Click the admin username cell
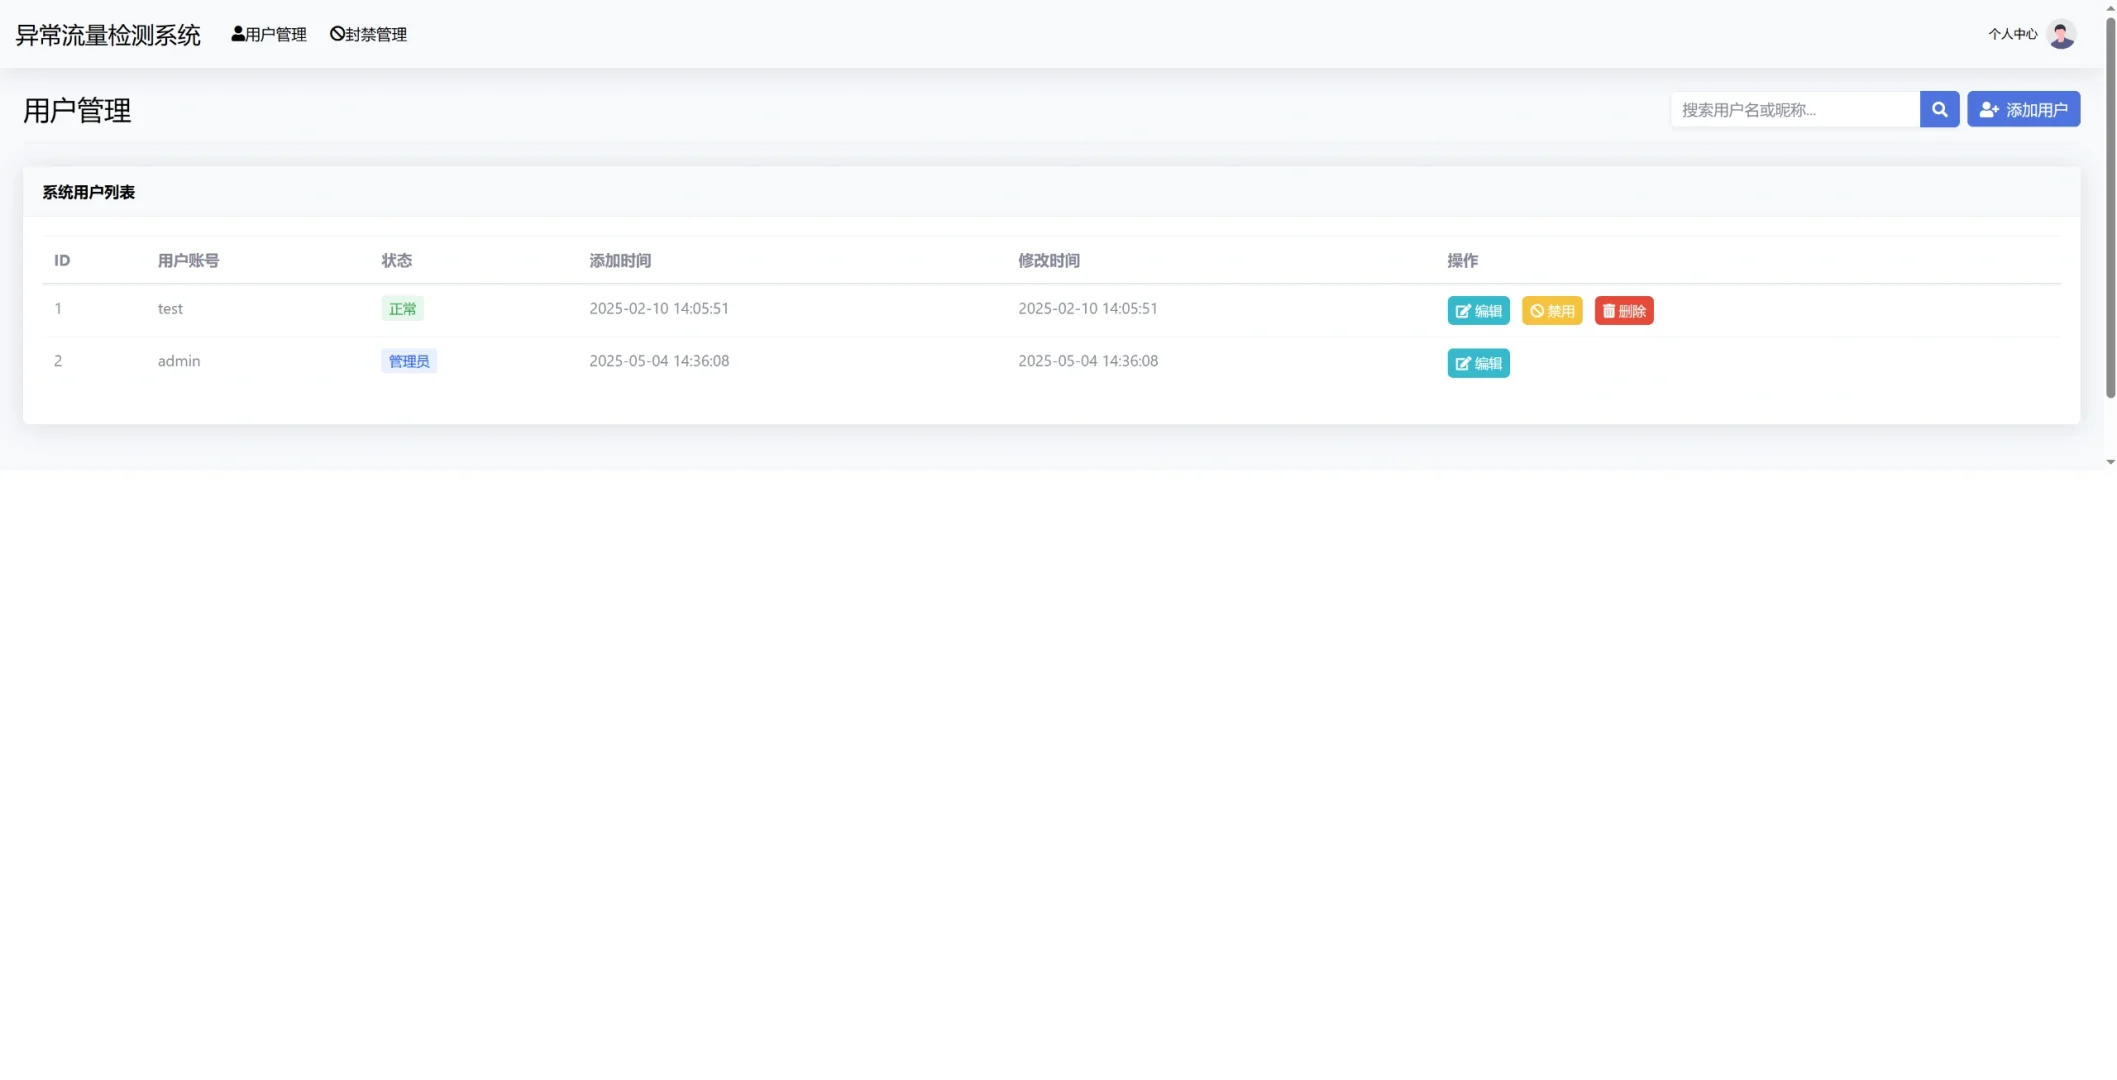 [x=179, y=361]
